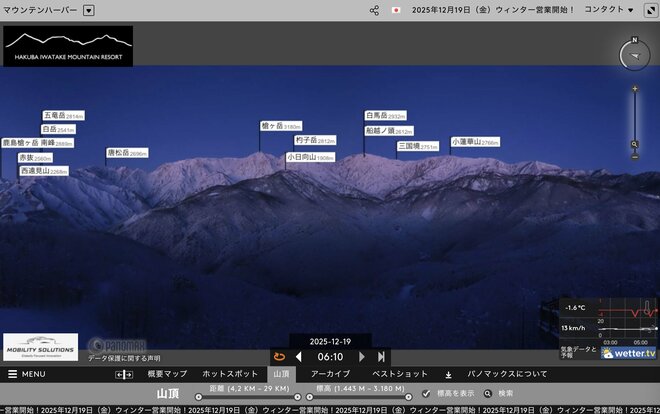
Task: Go to the next image arrow
Action: 362,357
